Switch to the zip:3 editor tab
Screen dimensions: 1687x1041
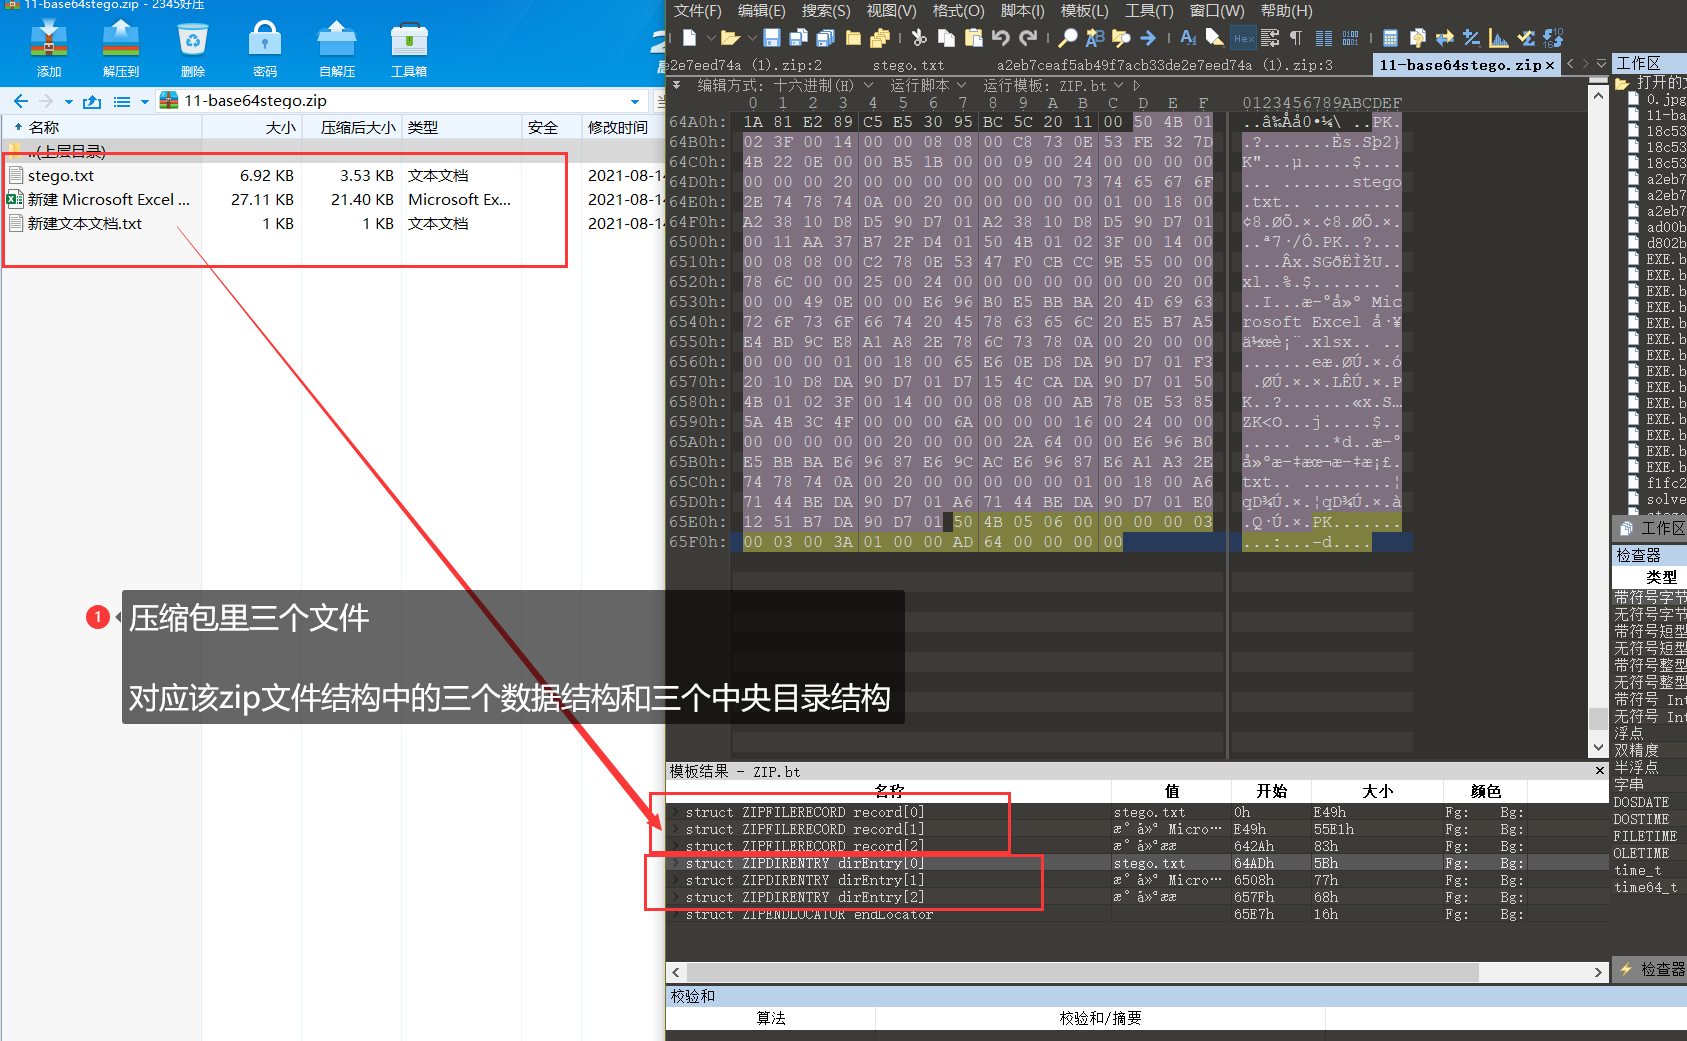point(1165,65)
